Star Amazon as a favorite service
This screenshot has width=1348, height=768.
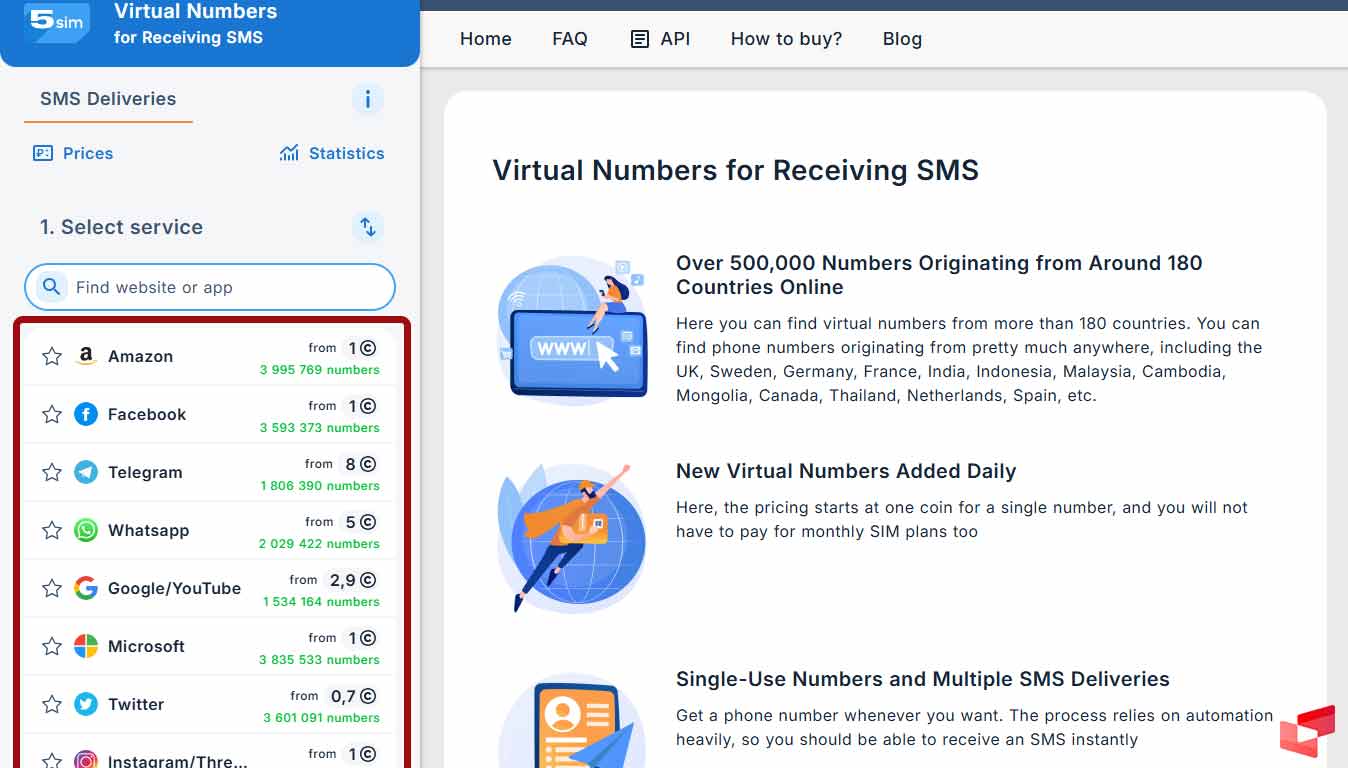click(52, 356)
